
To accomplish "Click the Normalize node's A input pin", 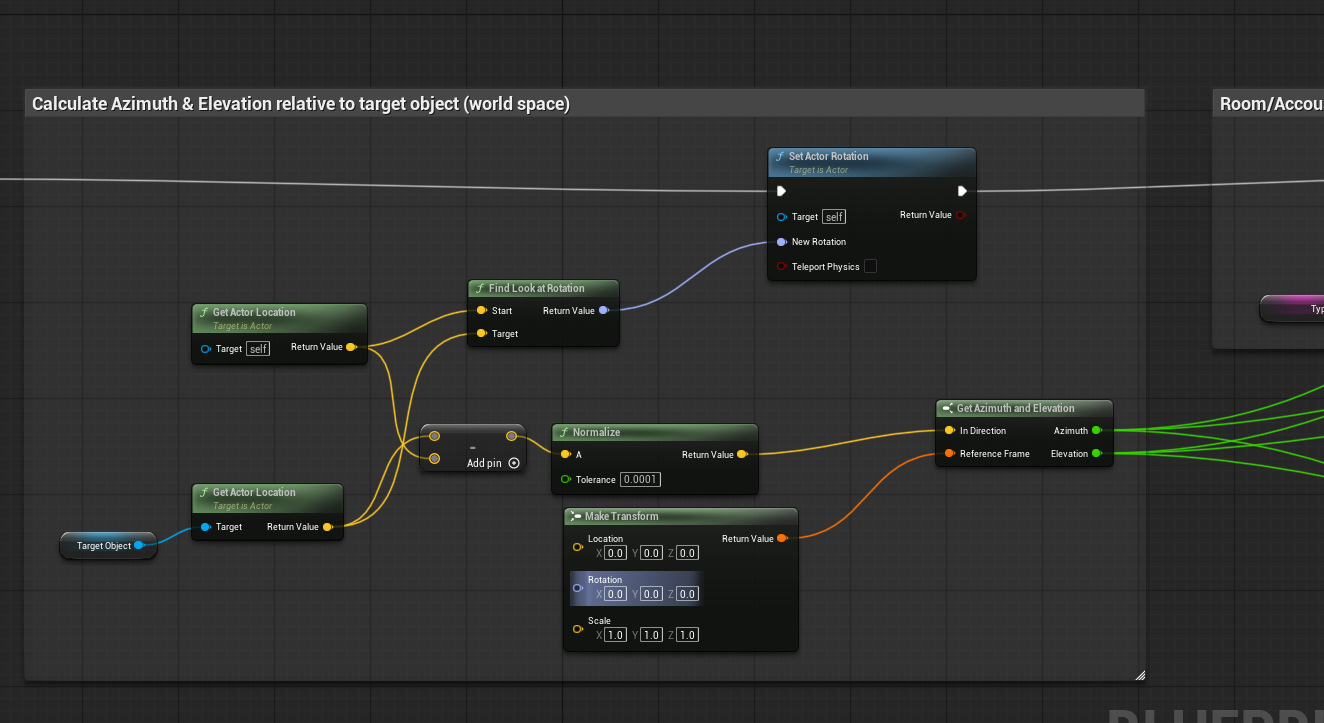I will coord(566,454).
